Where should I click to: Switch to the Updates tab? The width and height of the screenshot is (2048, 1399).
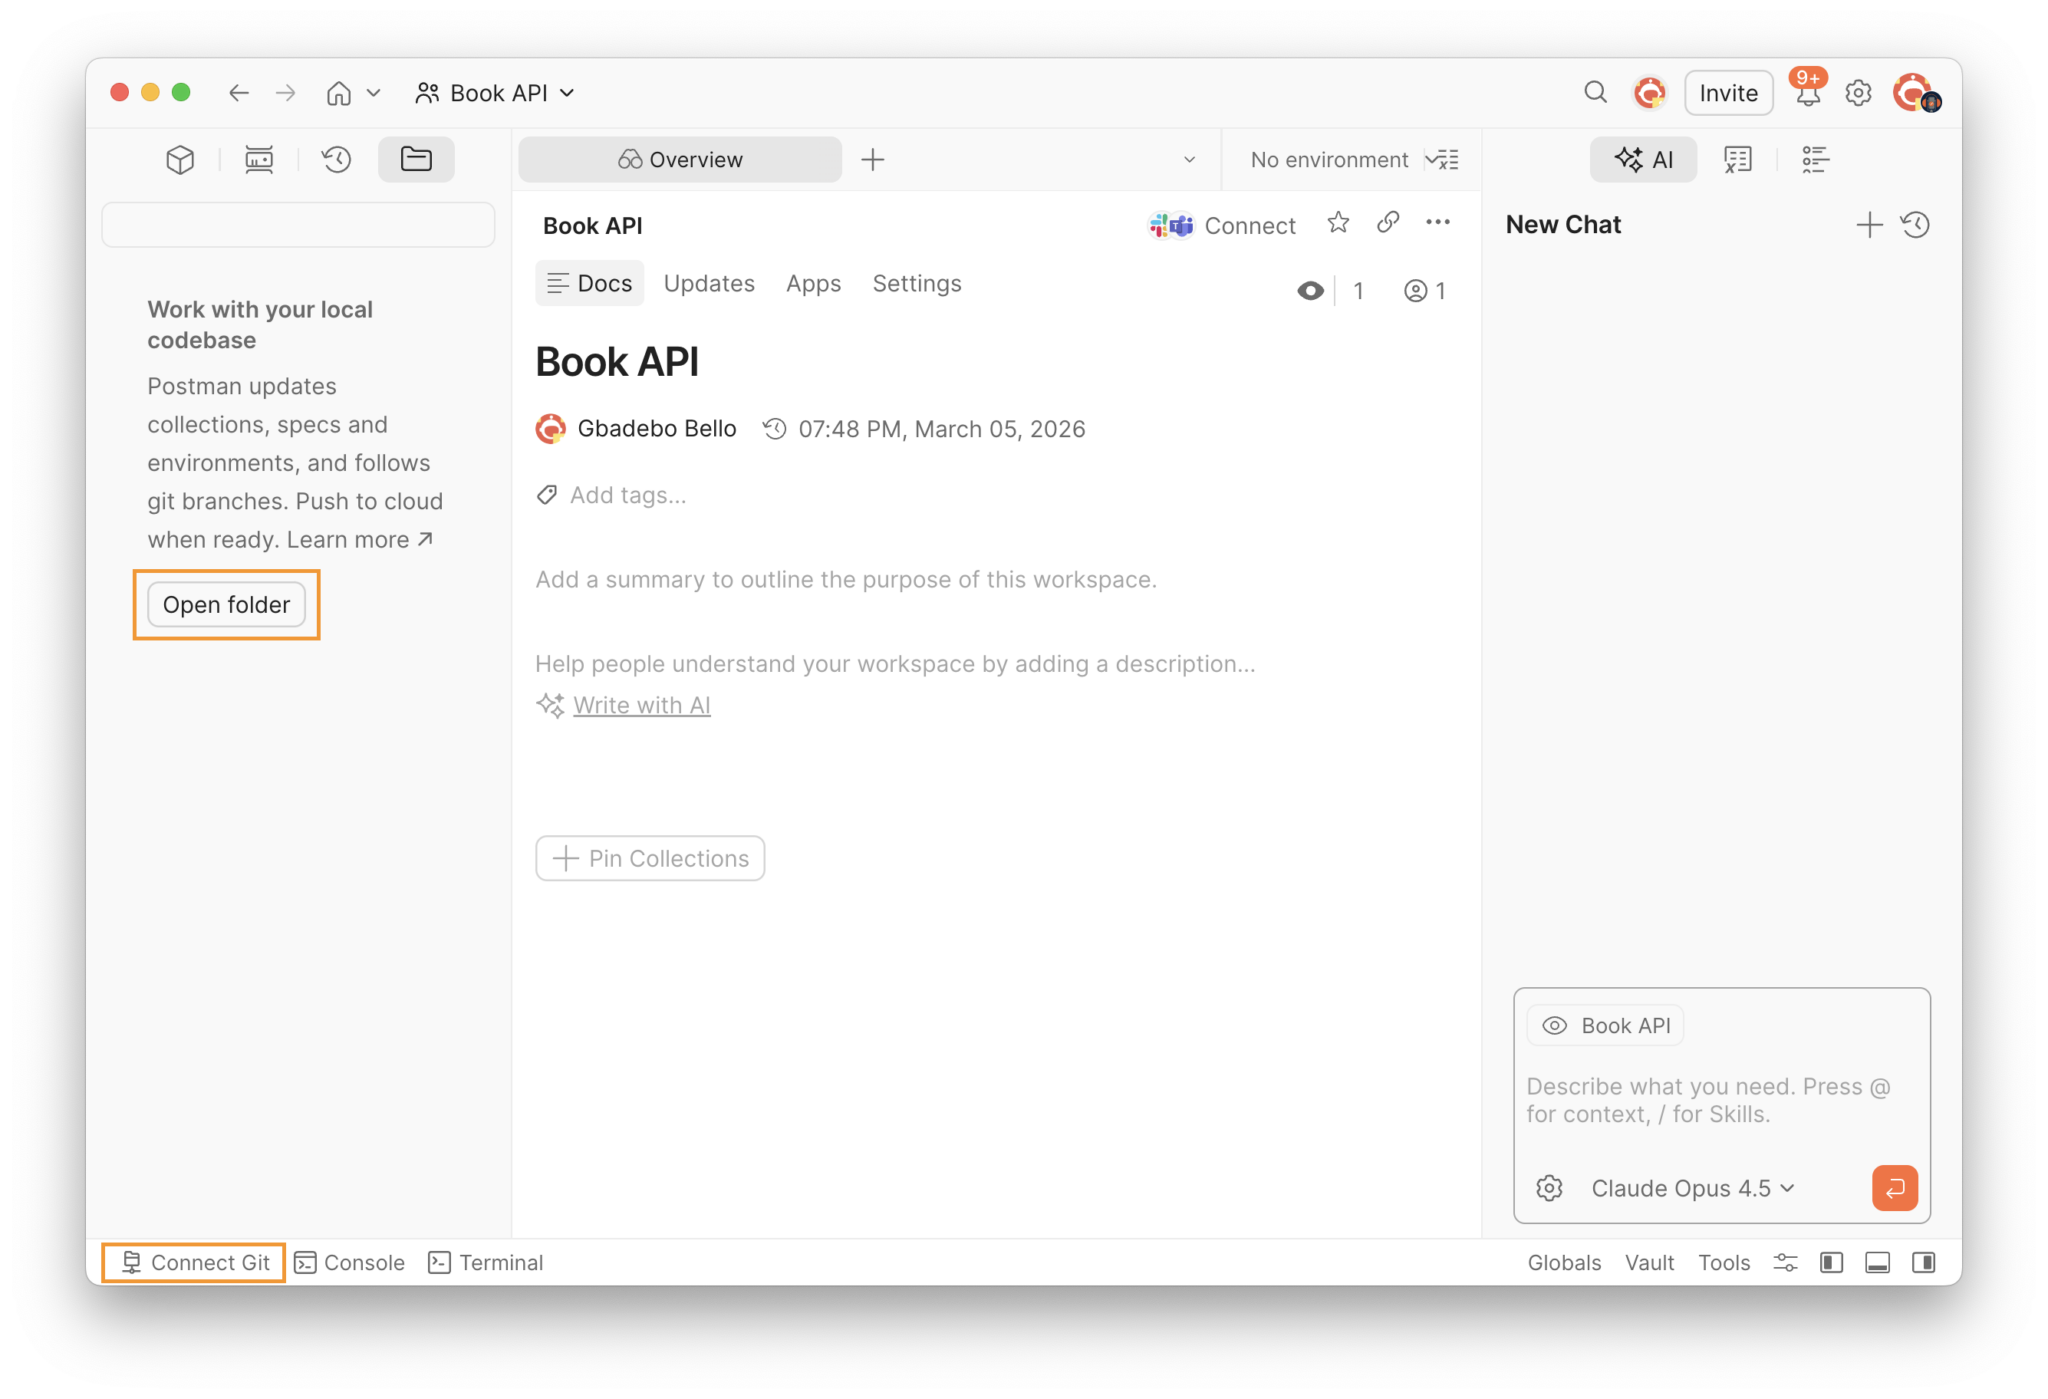709,284
